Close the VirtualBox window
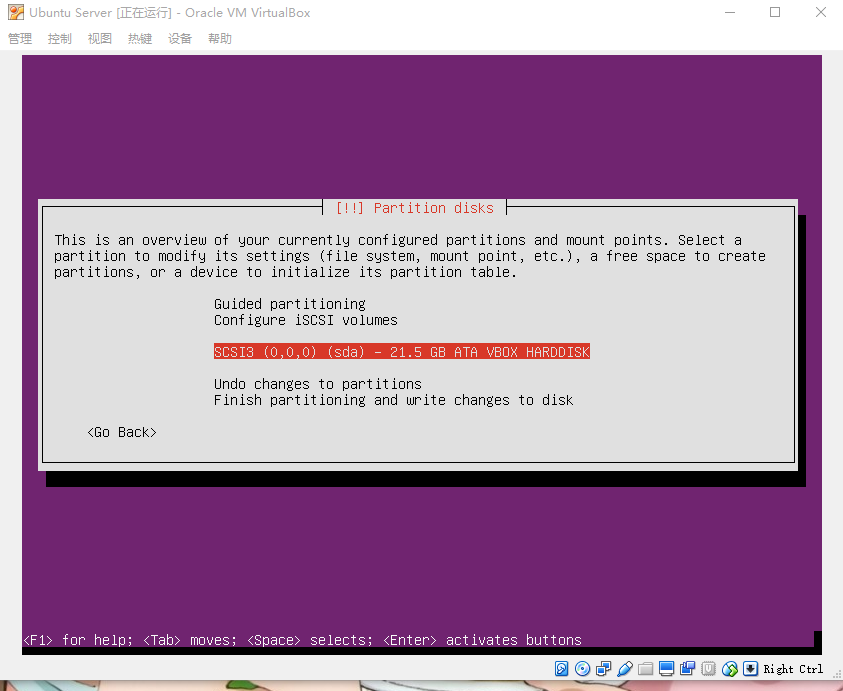The width and height of the screenshot is (843, 691). (820, 12)
